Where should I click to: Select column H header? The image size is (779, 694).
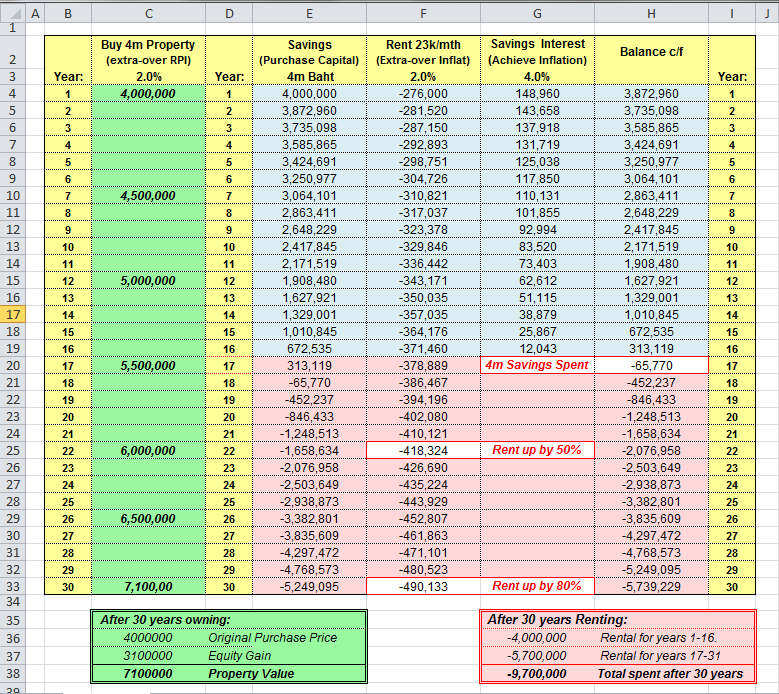pyautogui.click(x=651, y=13)
